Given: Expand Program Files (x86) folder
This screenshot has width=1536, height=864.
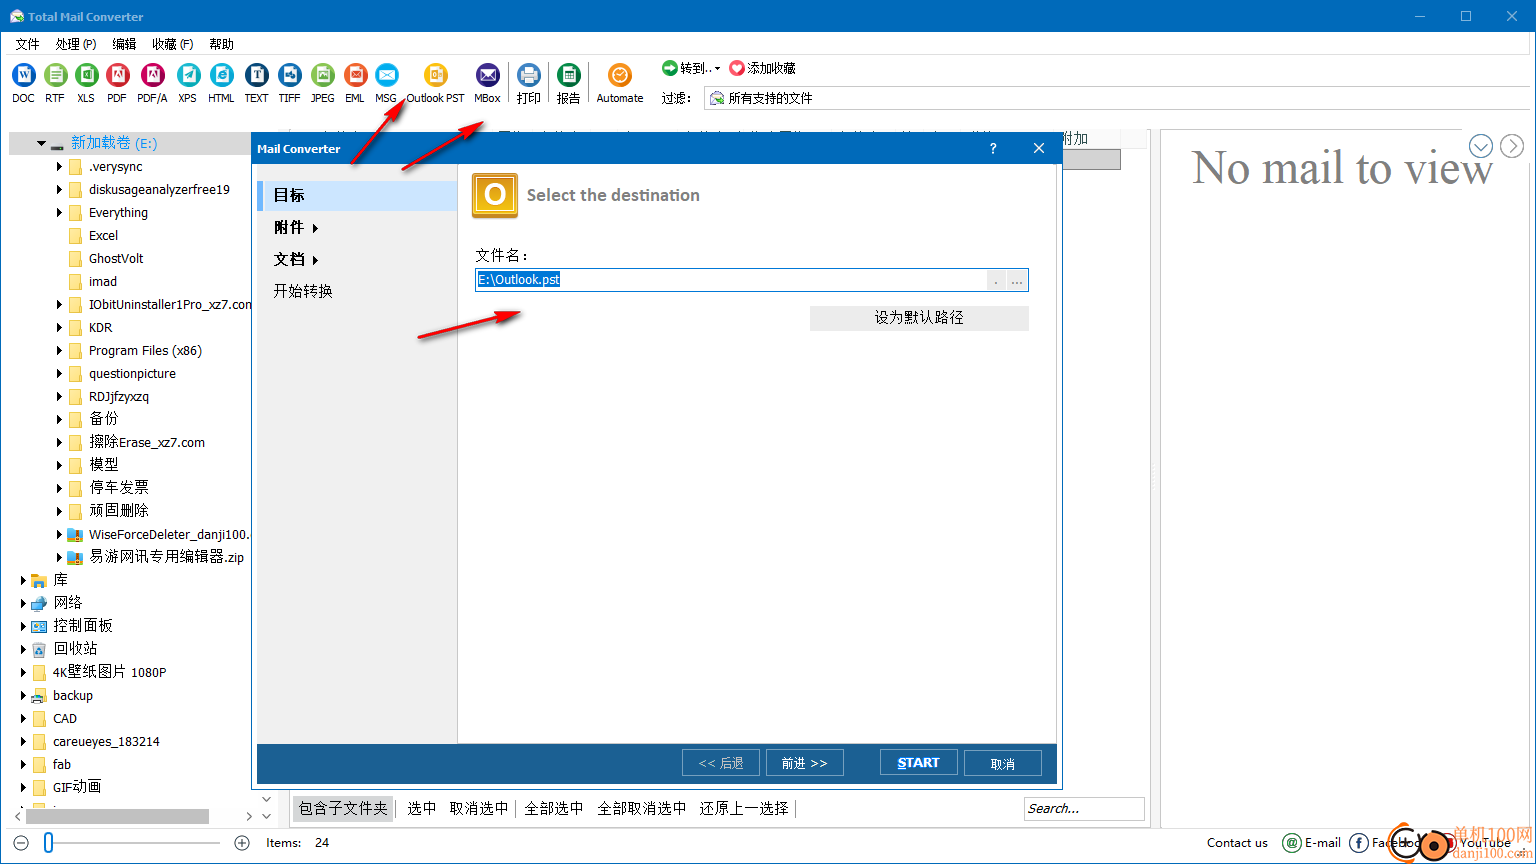Looking at the screenshot, I should click(60, 351).
